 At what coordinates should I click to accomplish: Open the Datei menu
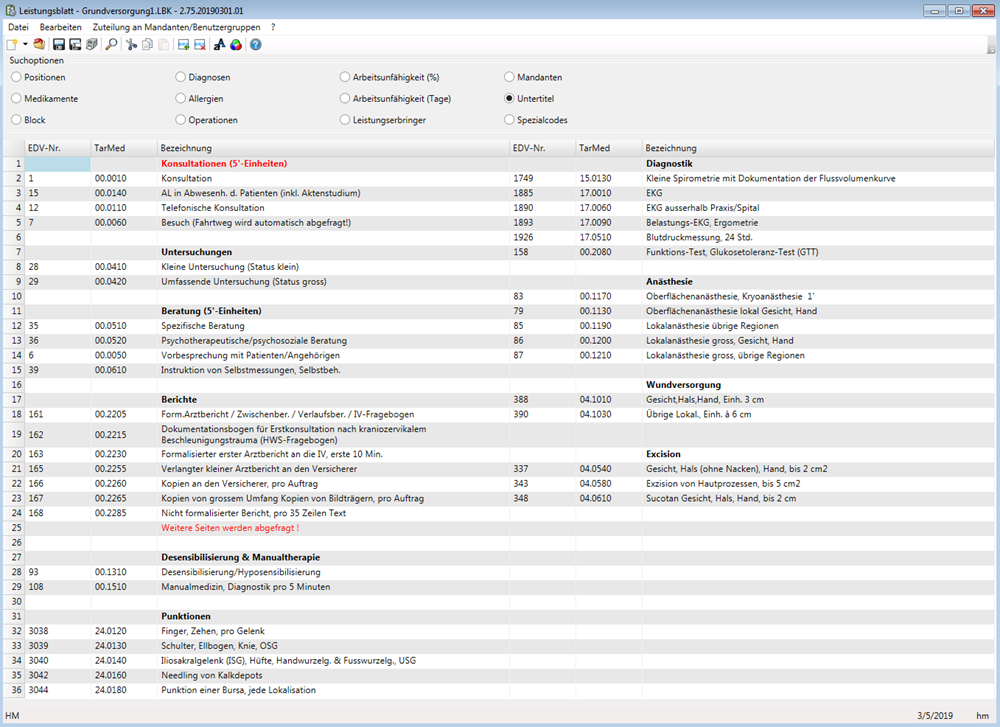point(18,27)
